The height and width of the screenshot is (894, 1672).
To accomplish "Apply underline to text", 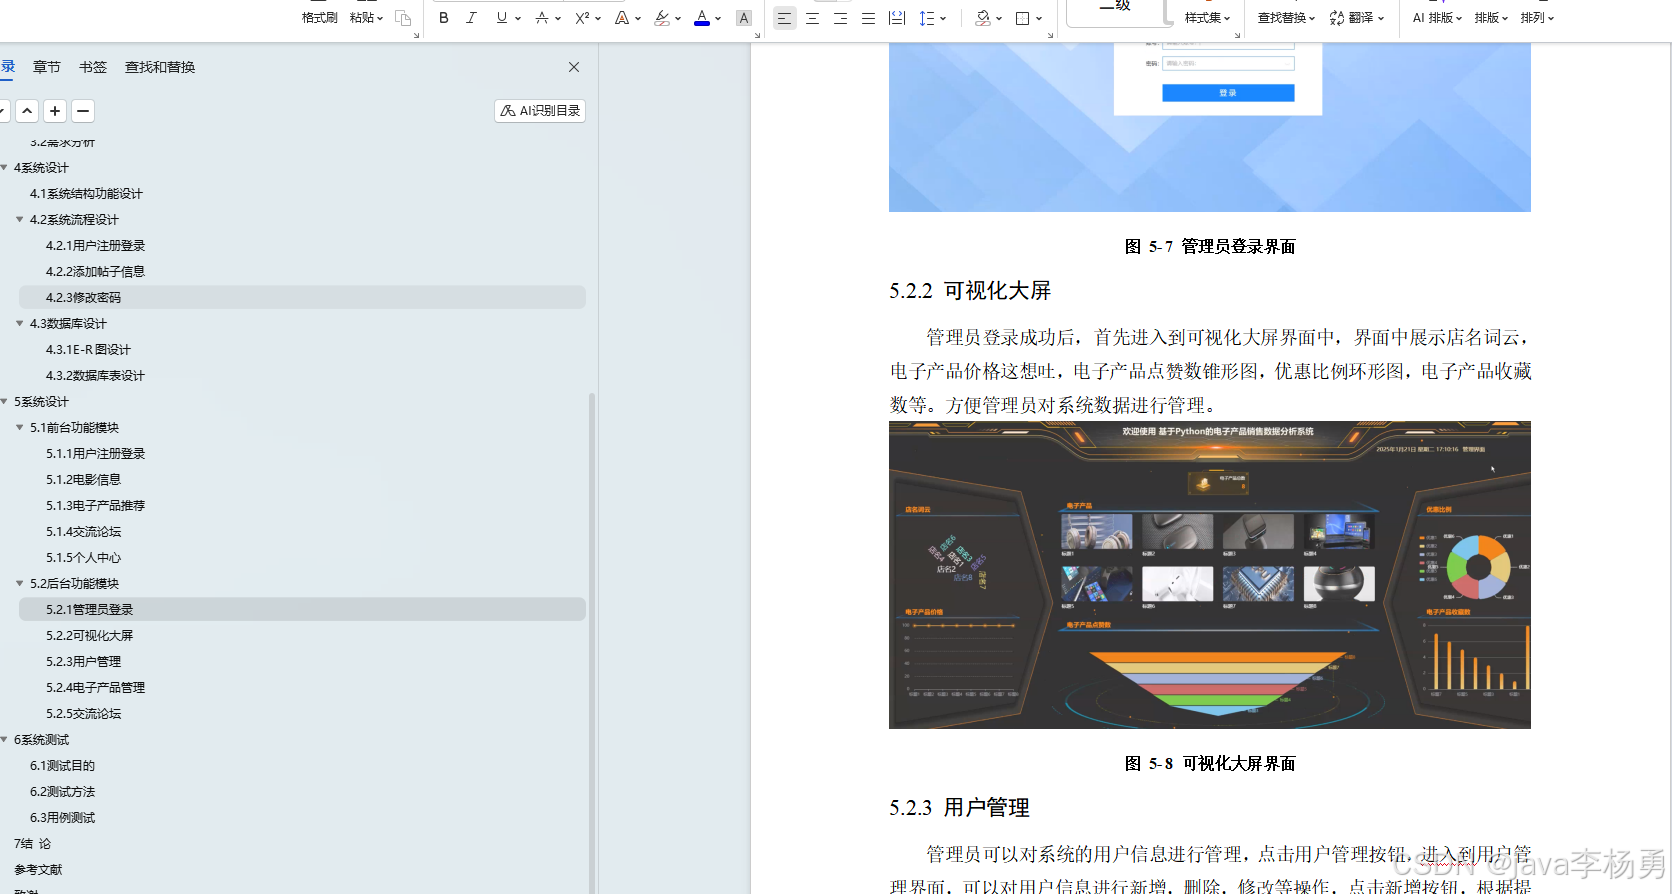I will click(501, 18).
